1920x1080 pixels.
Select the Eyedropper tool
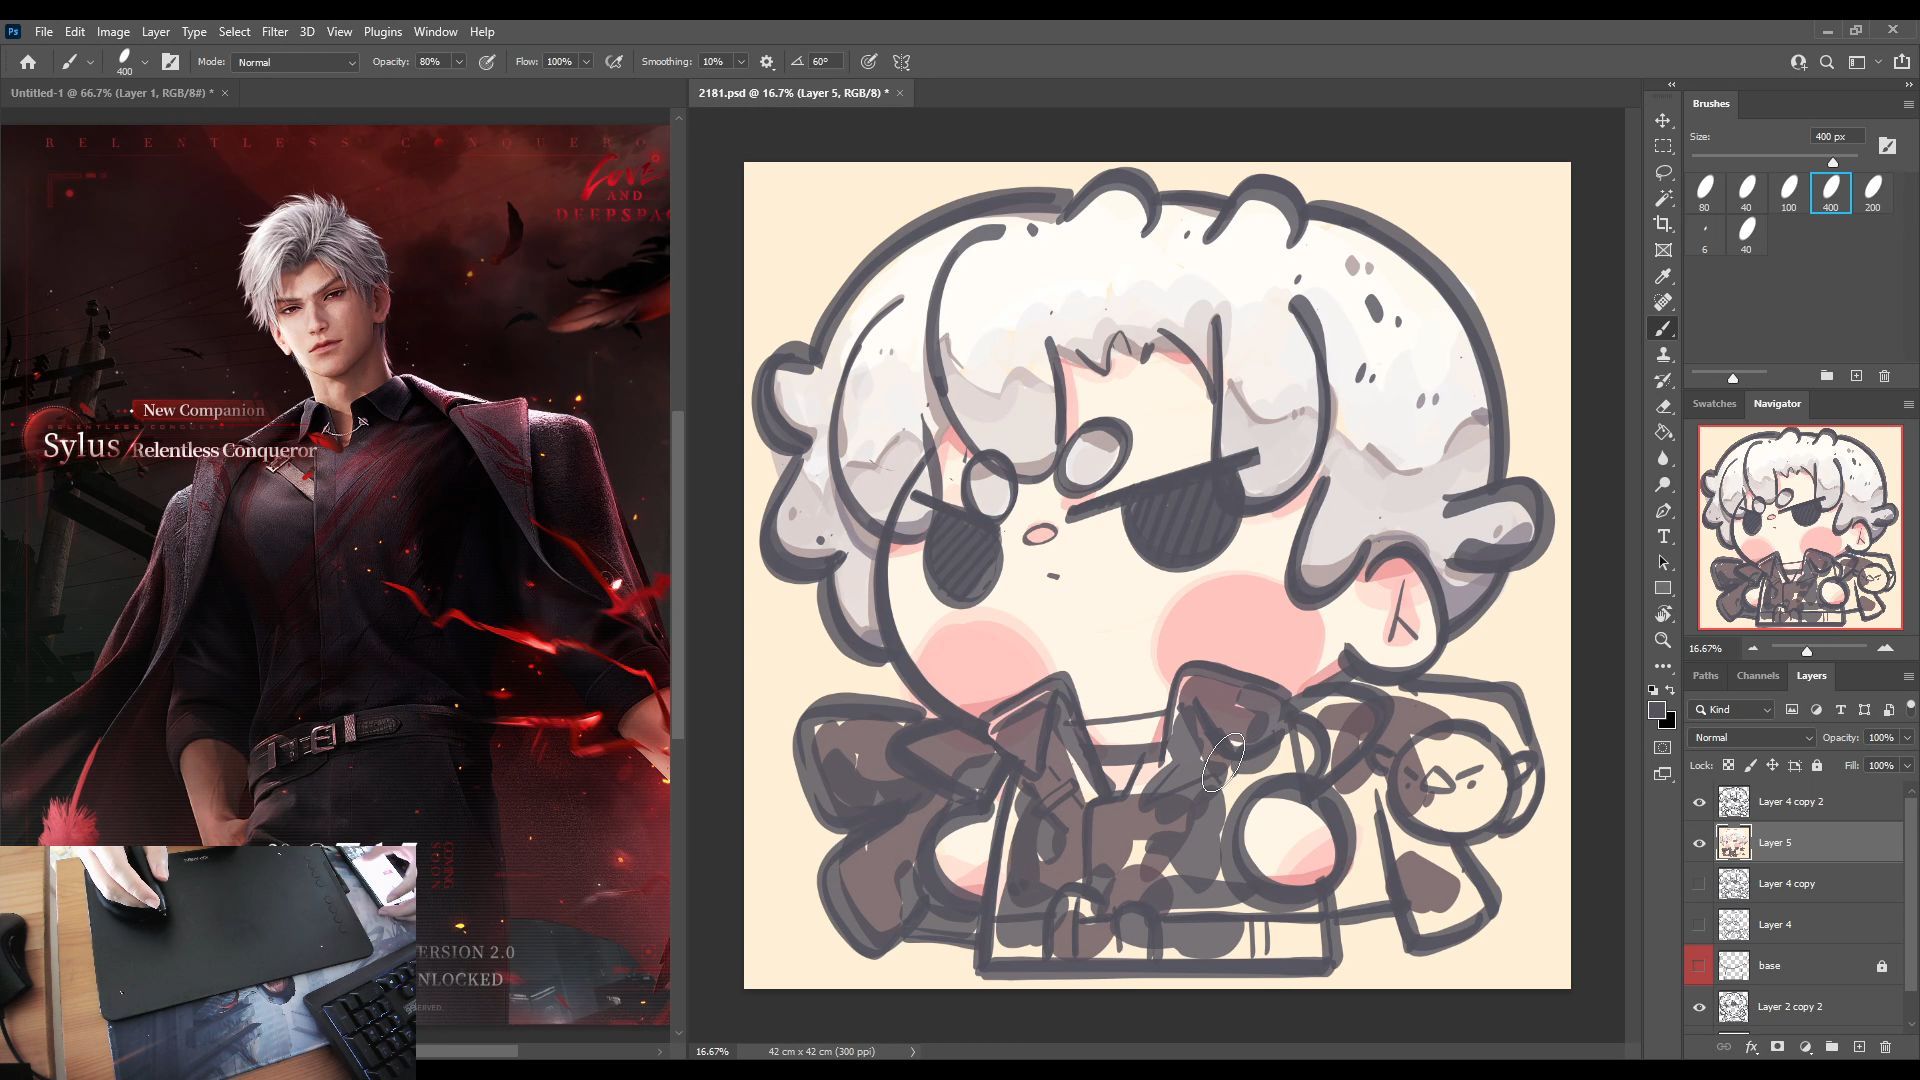coord(1663,276)
